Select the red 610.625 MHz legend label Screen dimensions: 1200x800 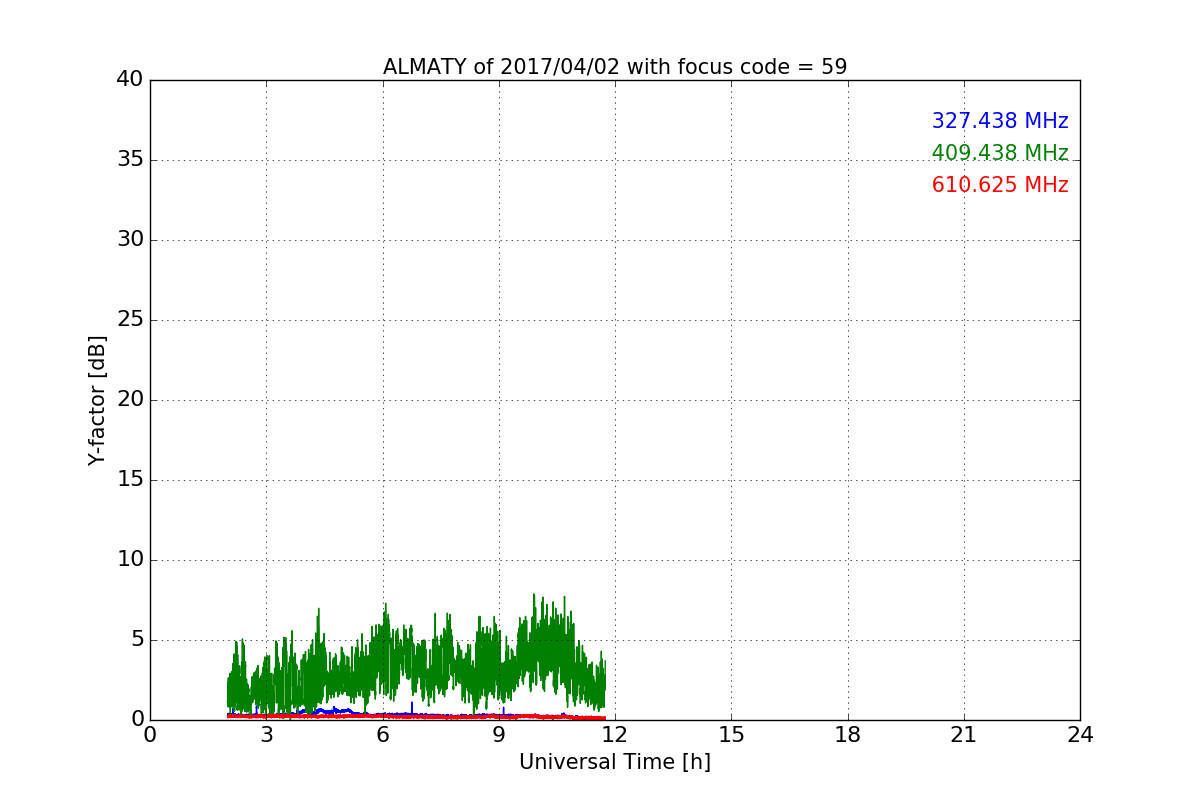point(1000,185)
